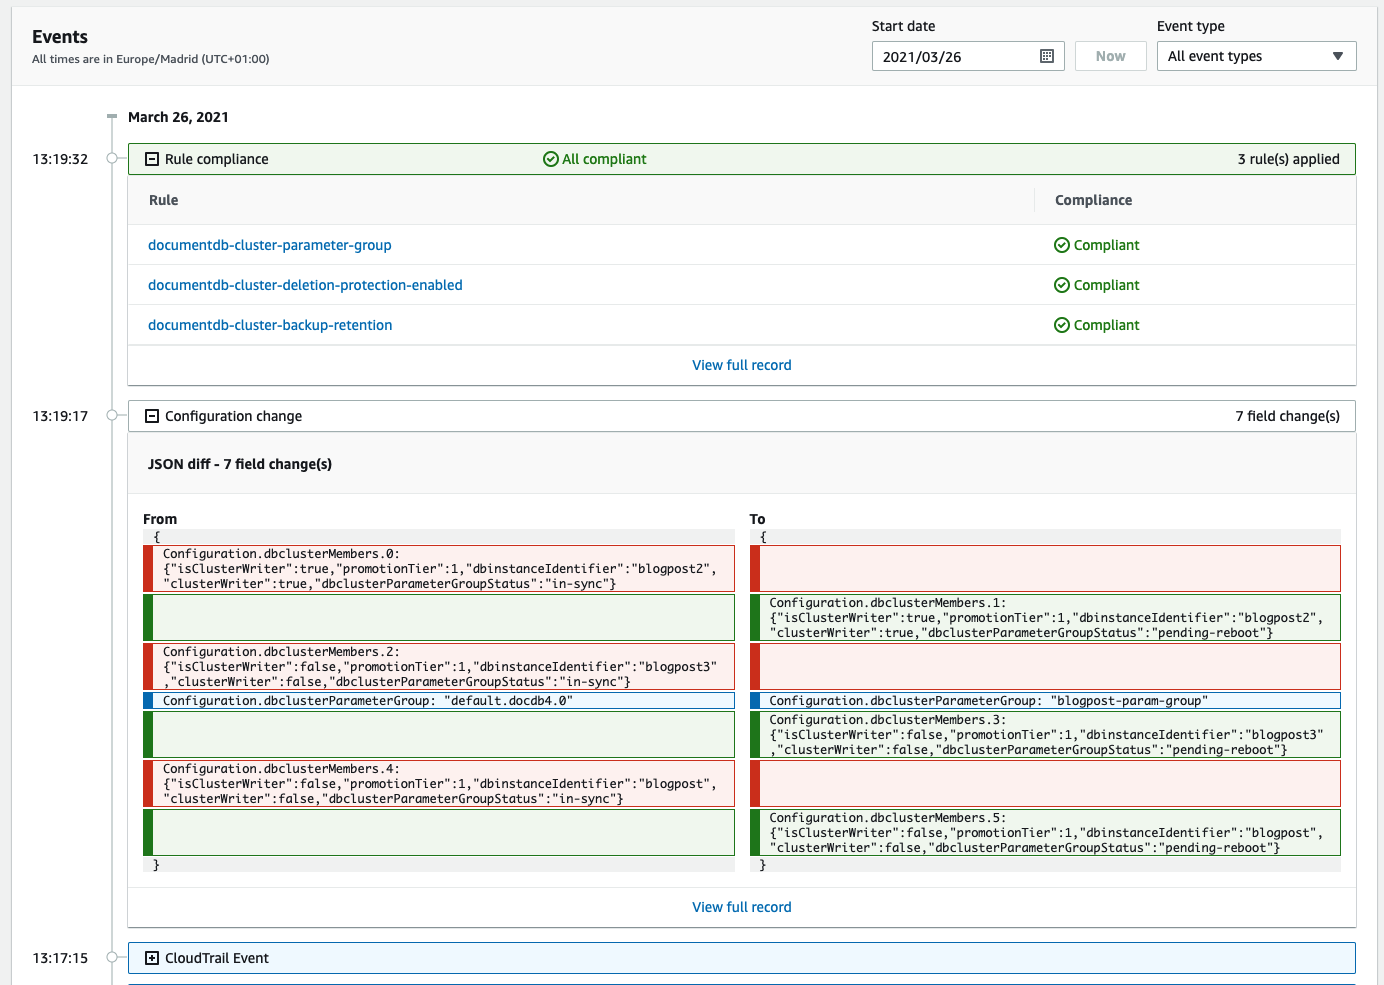This screenshot has height=985, width=1384.
Task: Click View full record under Rule compliance
Action: [741, 365]
